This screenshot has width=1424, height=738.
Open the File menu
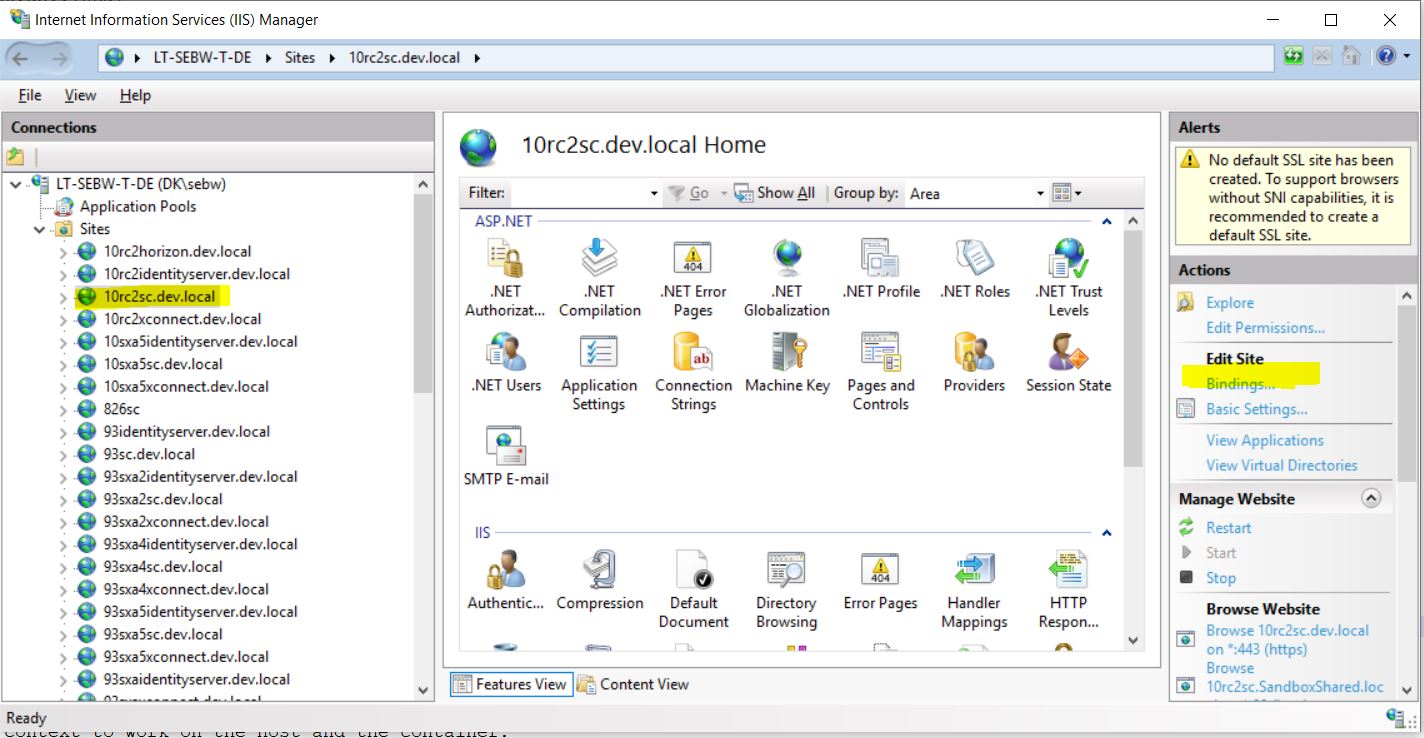click(30, 95)
